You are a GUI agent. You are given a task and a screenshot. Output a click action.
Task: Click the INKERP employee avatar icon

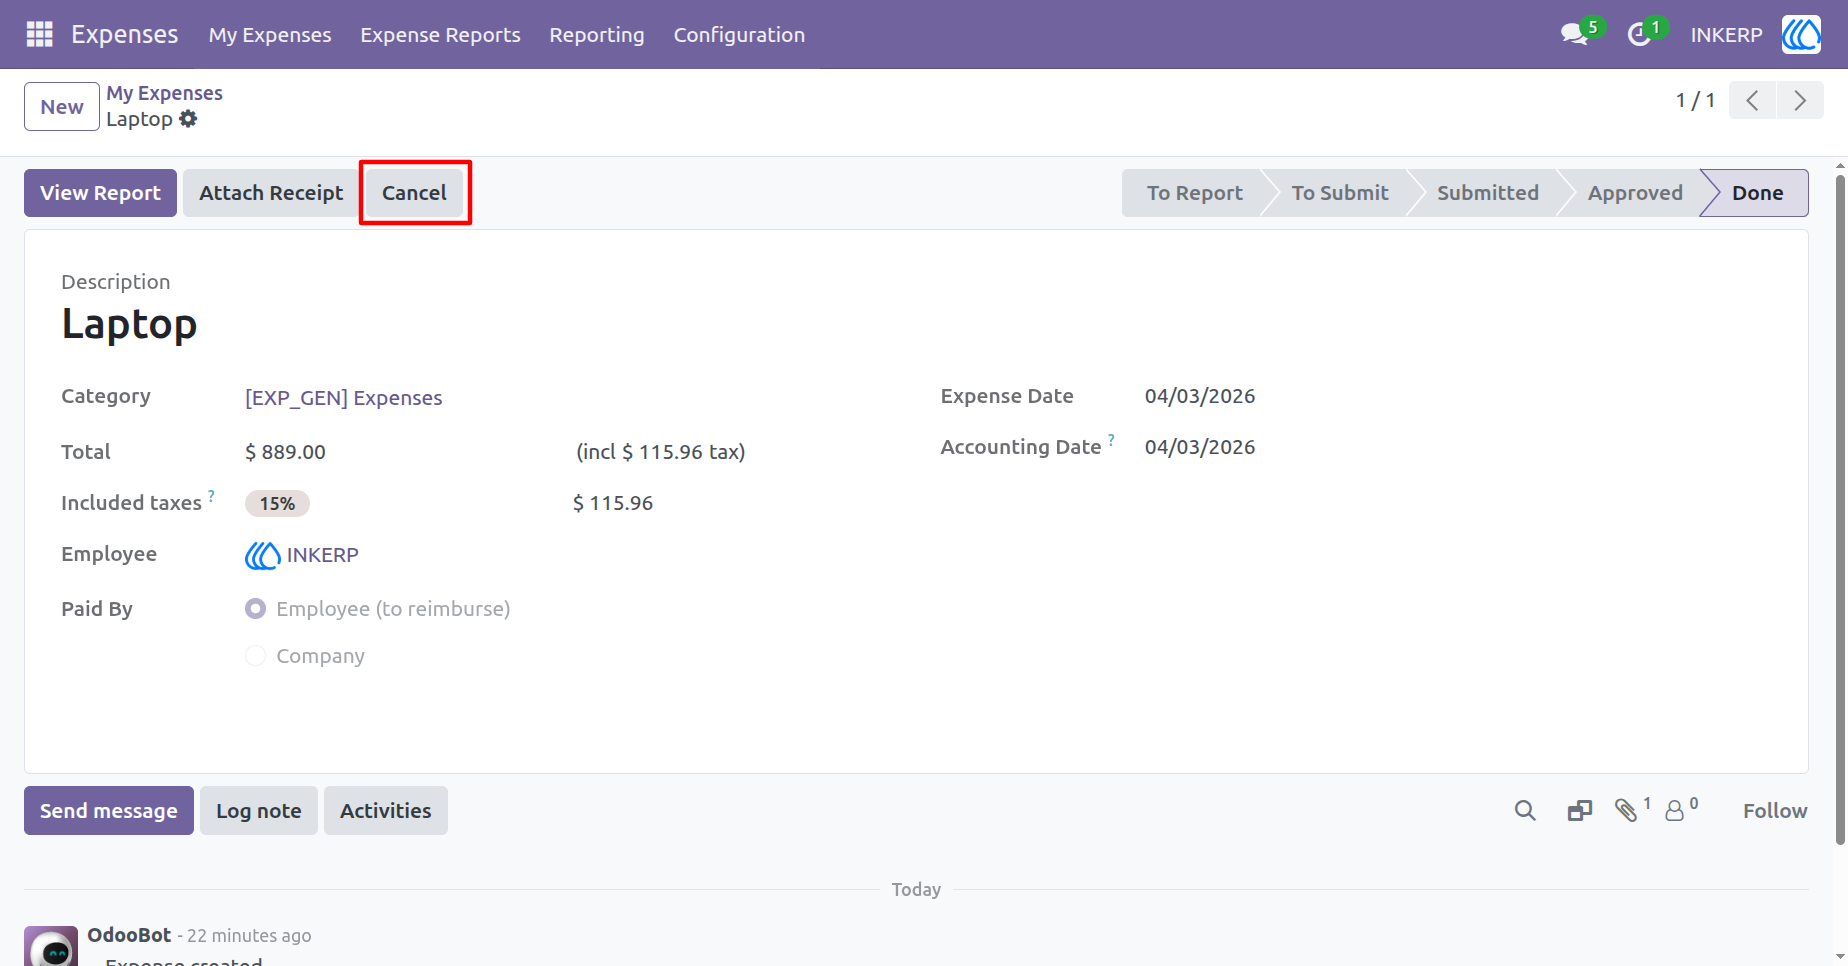pyautogui.click(x=262, y=555)
